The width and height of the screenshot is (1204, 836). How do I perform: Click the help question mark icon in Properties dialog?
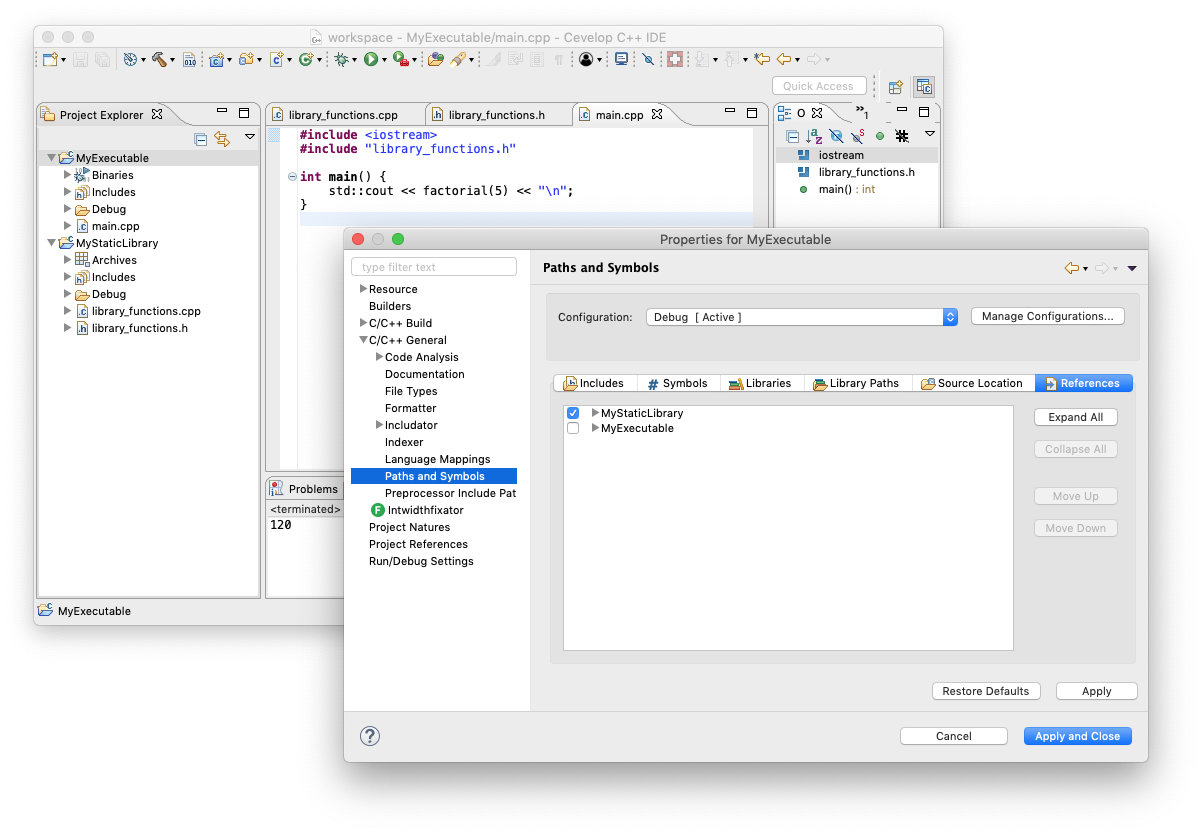[370, 736]
